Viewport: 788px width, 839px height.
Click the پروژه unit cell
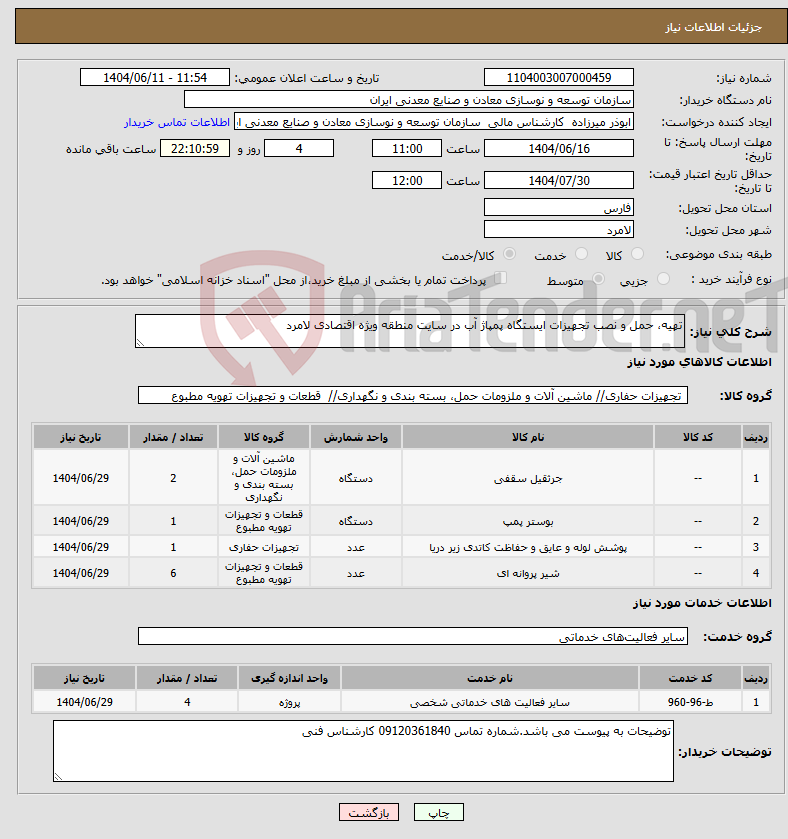click(x=289, y=701)
